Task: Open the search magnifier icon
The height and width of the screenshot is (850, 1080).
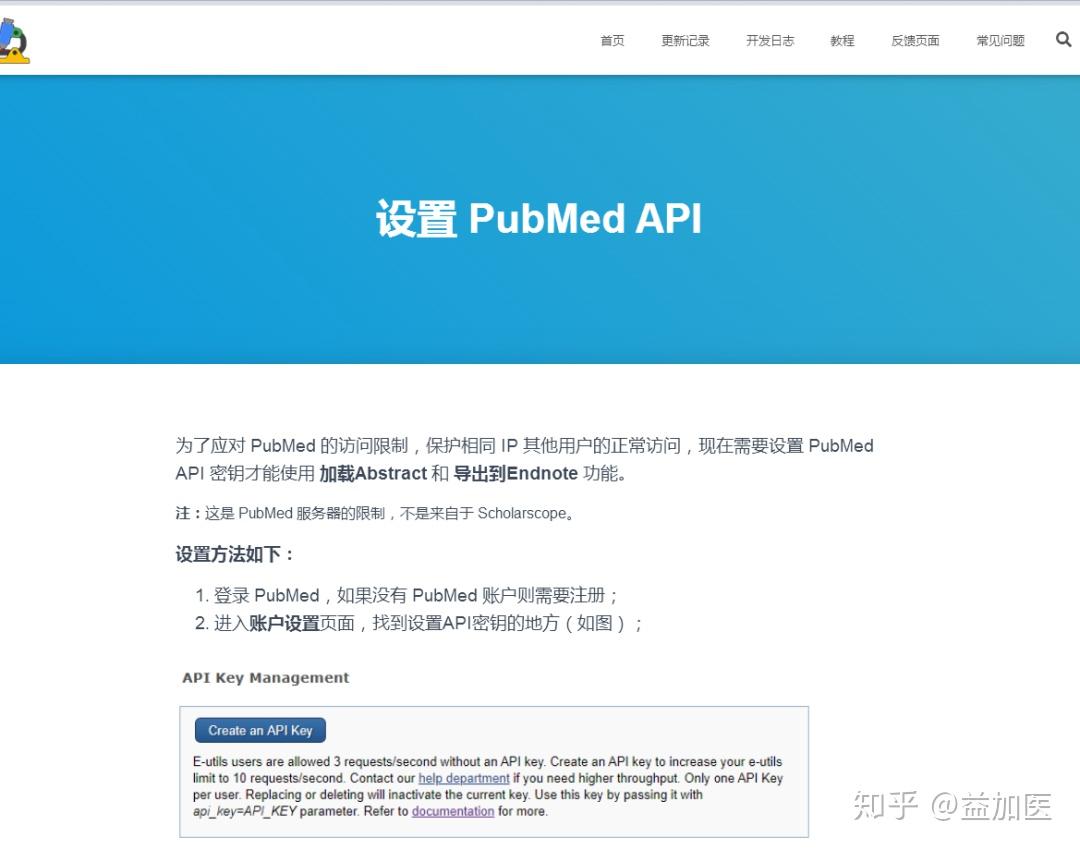Action: tap(1062, 40)
